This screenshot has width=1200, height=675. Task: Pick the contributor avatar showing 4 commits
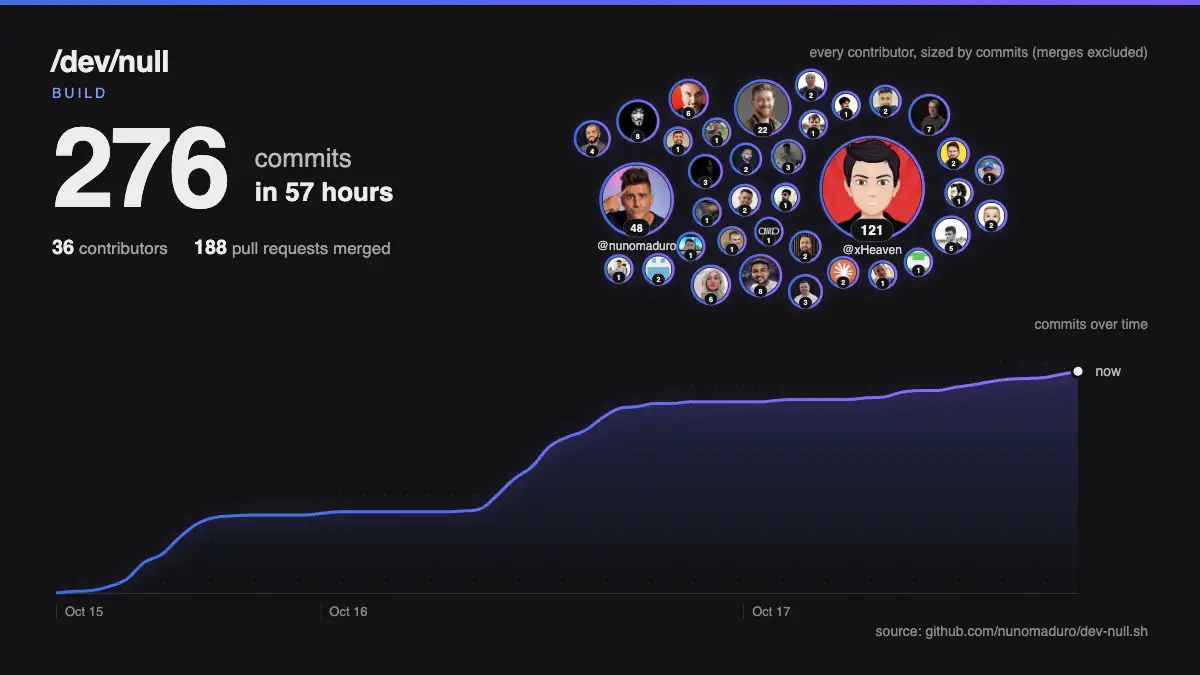tap(592, 138)
